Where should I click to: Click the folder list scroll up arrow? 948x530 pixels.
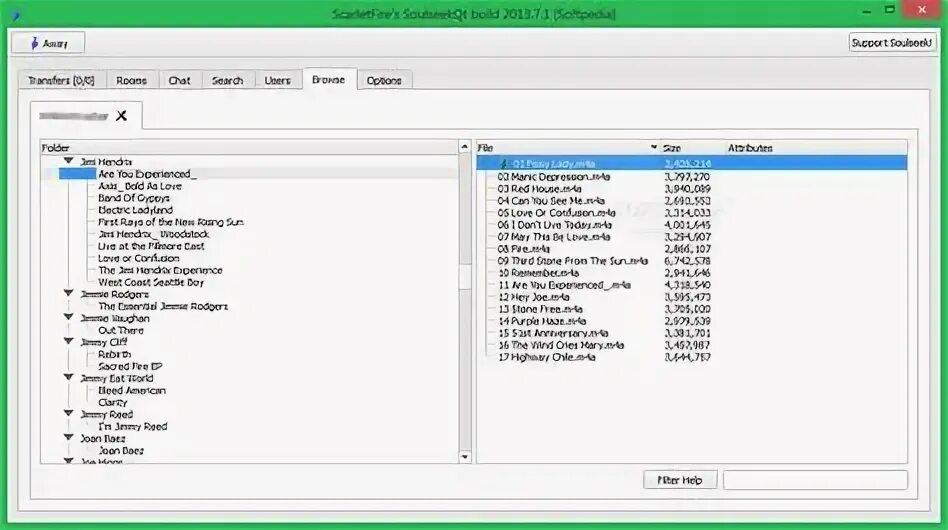tap(464, 147)
